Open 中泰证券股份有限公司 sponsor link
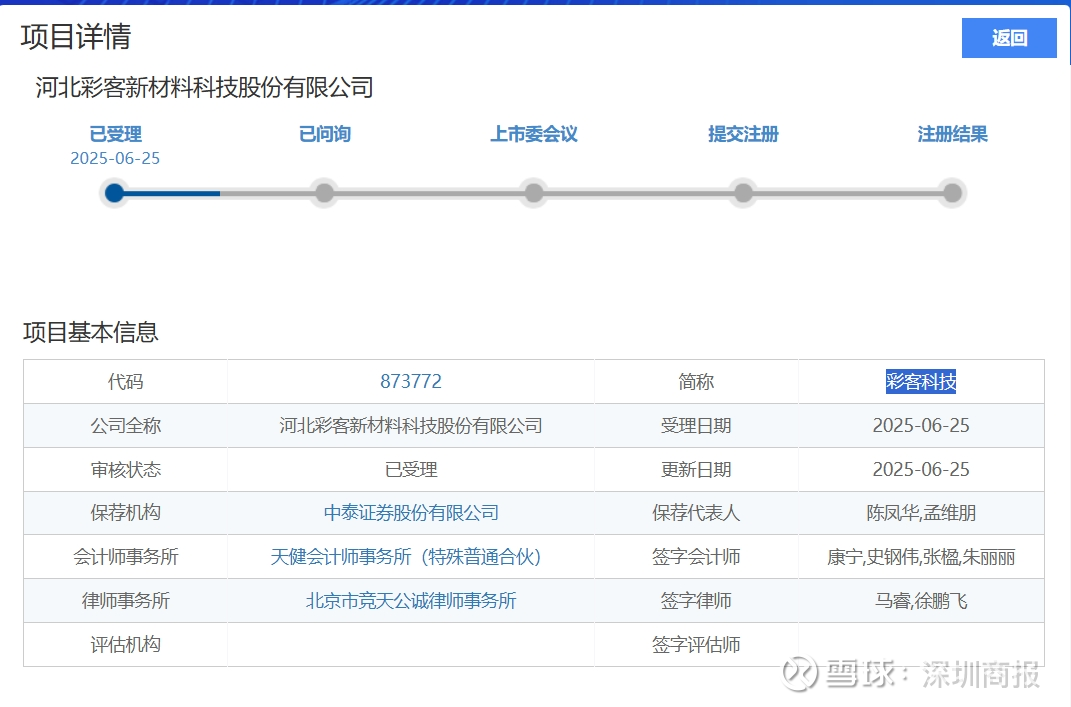The image size is (1071, 707). (x=411, y=513)
